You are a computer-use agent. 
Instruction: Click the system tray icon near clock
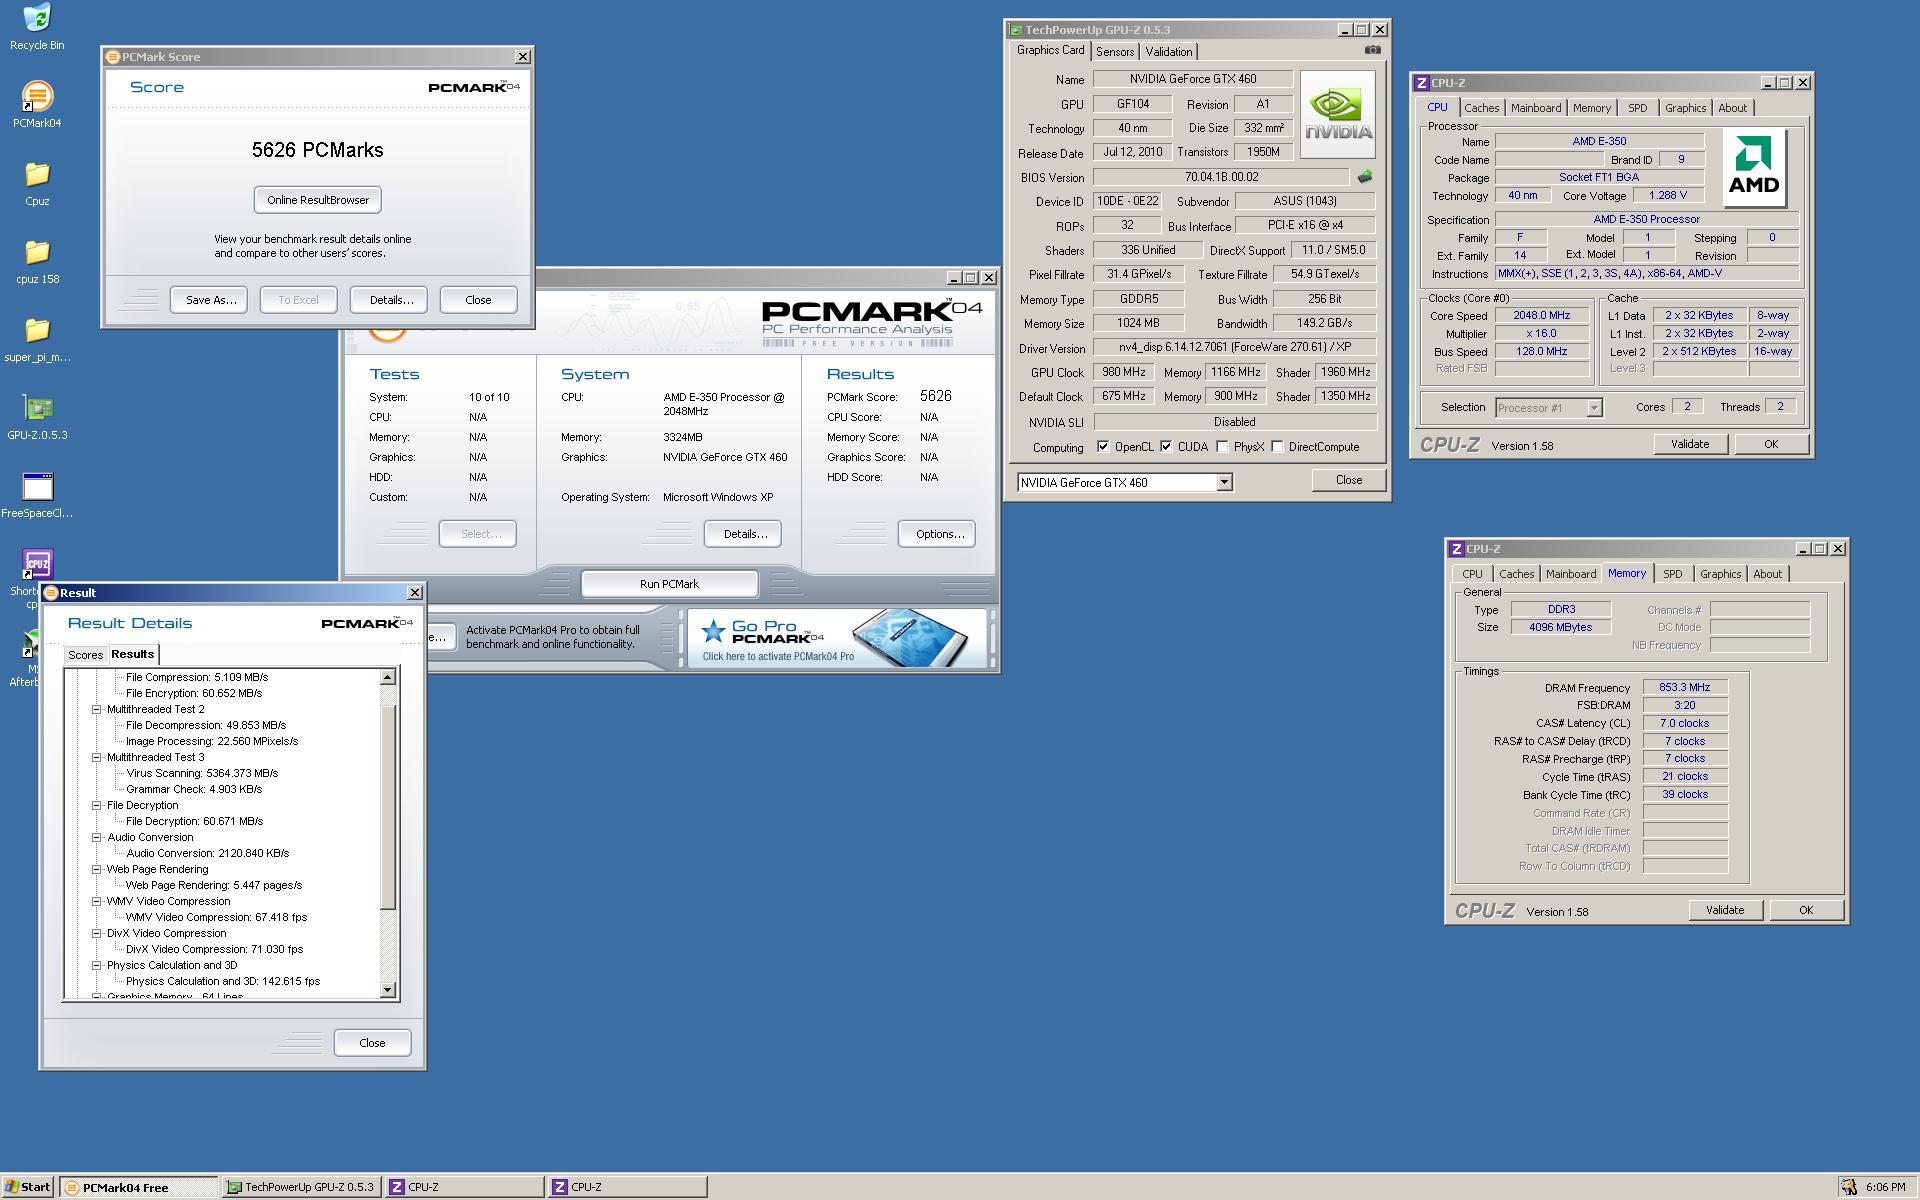tap(1848, 1187)
